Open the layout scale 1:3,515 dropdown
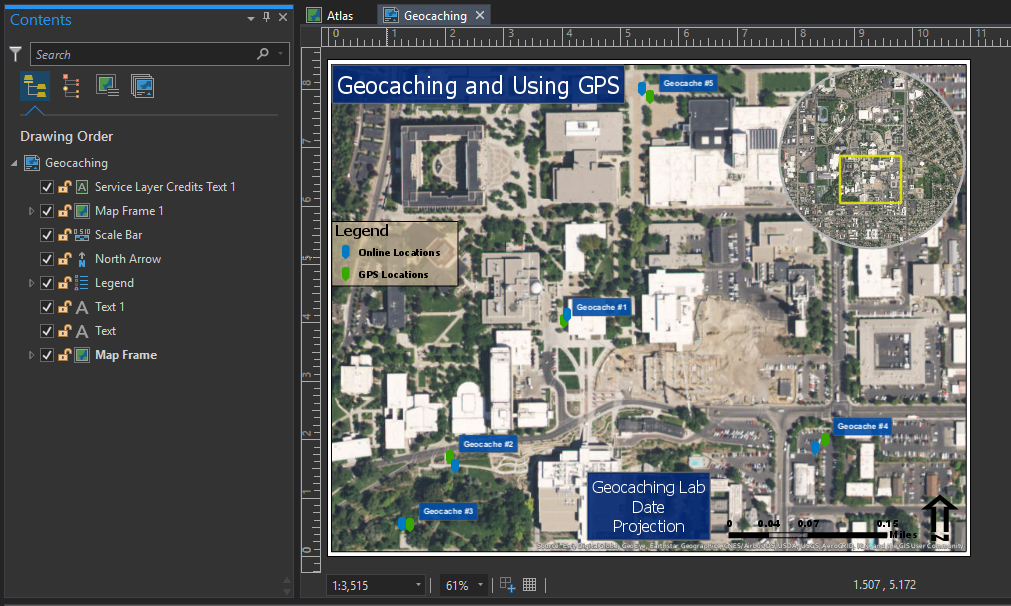The image size is (1011, 606). tap(417, 585)
